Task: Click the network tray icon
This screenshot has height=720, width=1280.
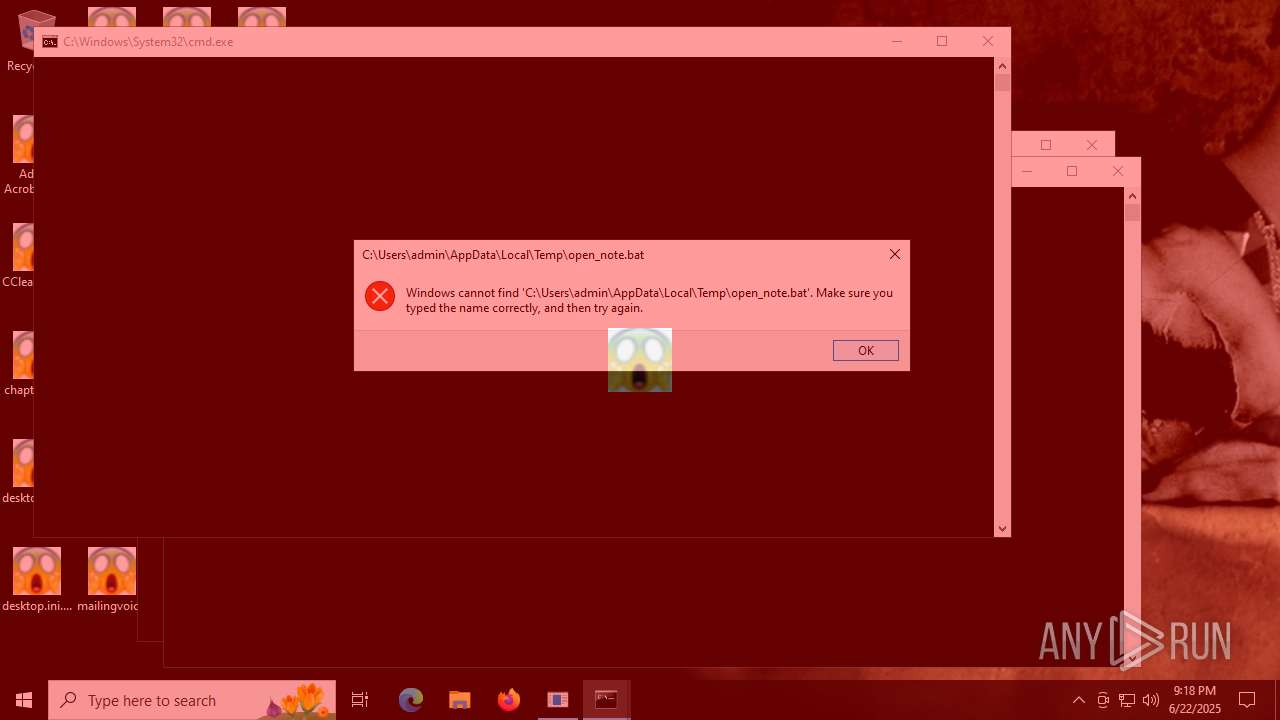Action: point(1127,700)
